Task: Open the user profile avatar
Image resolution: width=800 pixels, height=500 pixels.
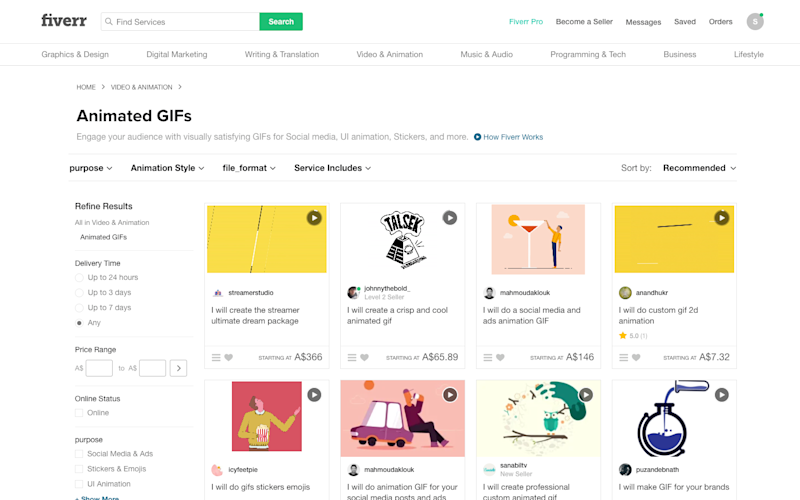Action: pos(755,21)
